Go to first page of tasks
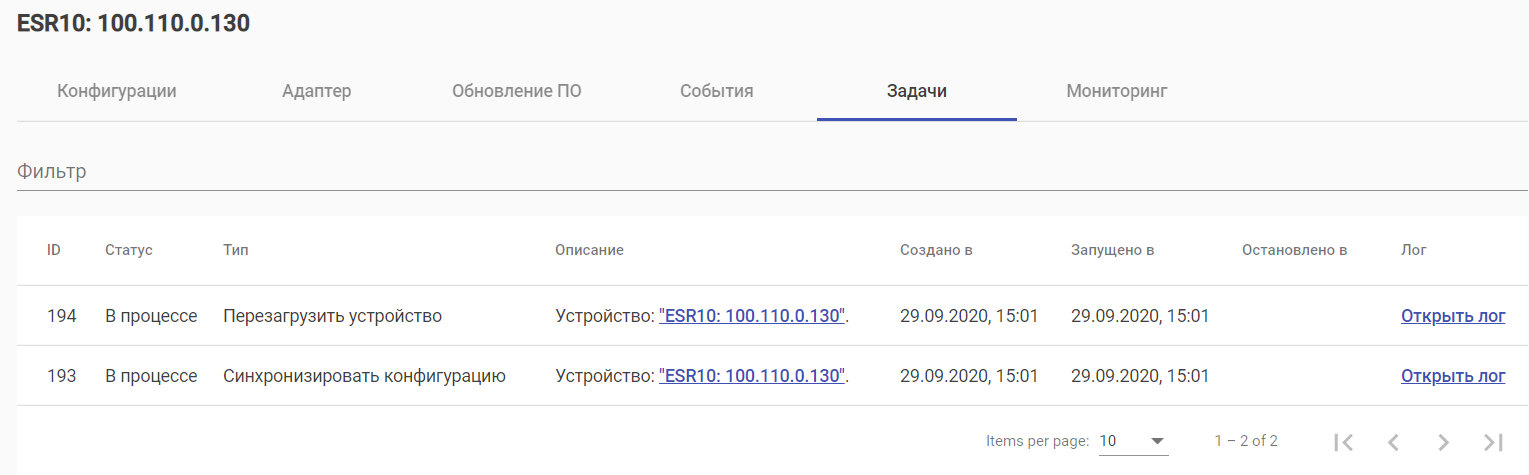 pos(1344,442)
